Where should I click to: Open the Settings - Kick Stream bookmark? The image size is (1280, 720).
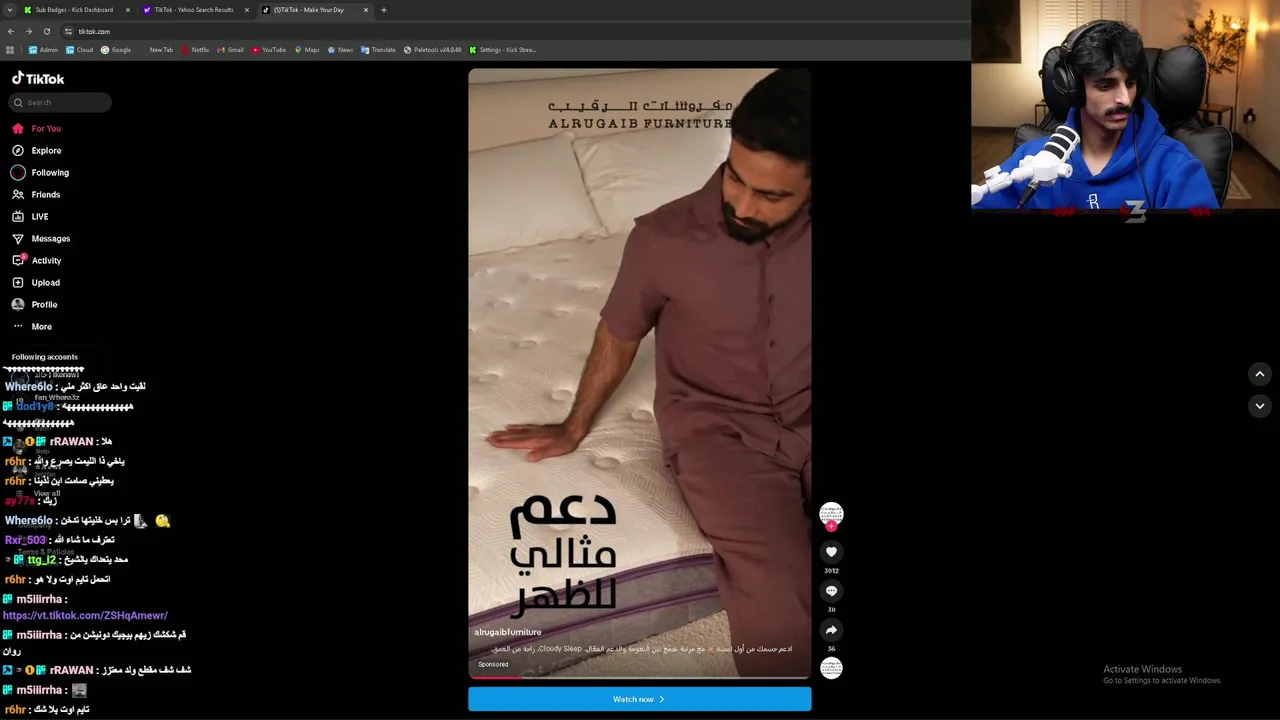pos(503,50)
